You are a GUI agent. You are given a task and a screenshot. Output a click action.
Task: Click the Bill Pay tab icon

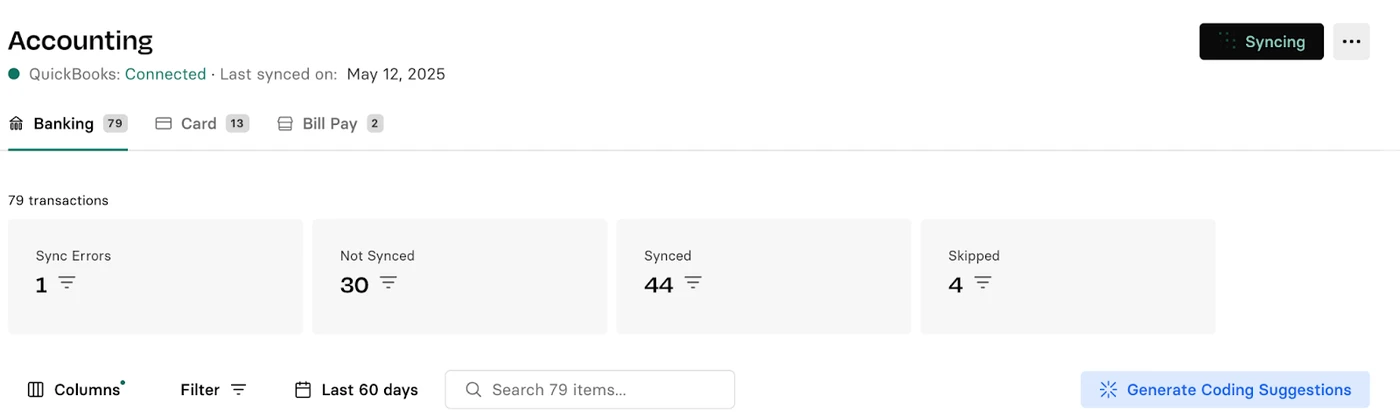285,124
